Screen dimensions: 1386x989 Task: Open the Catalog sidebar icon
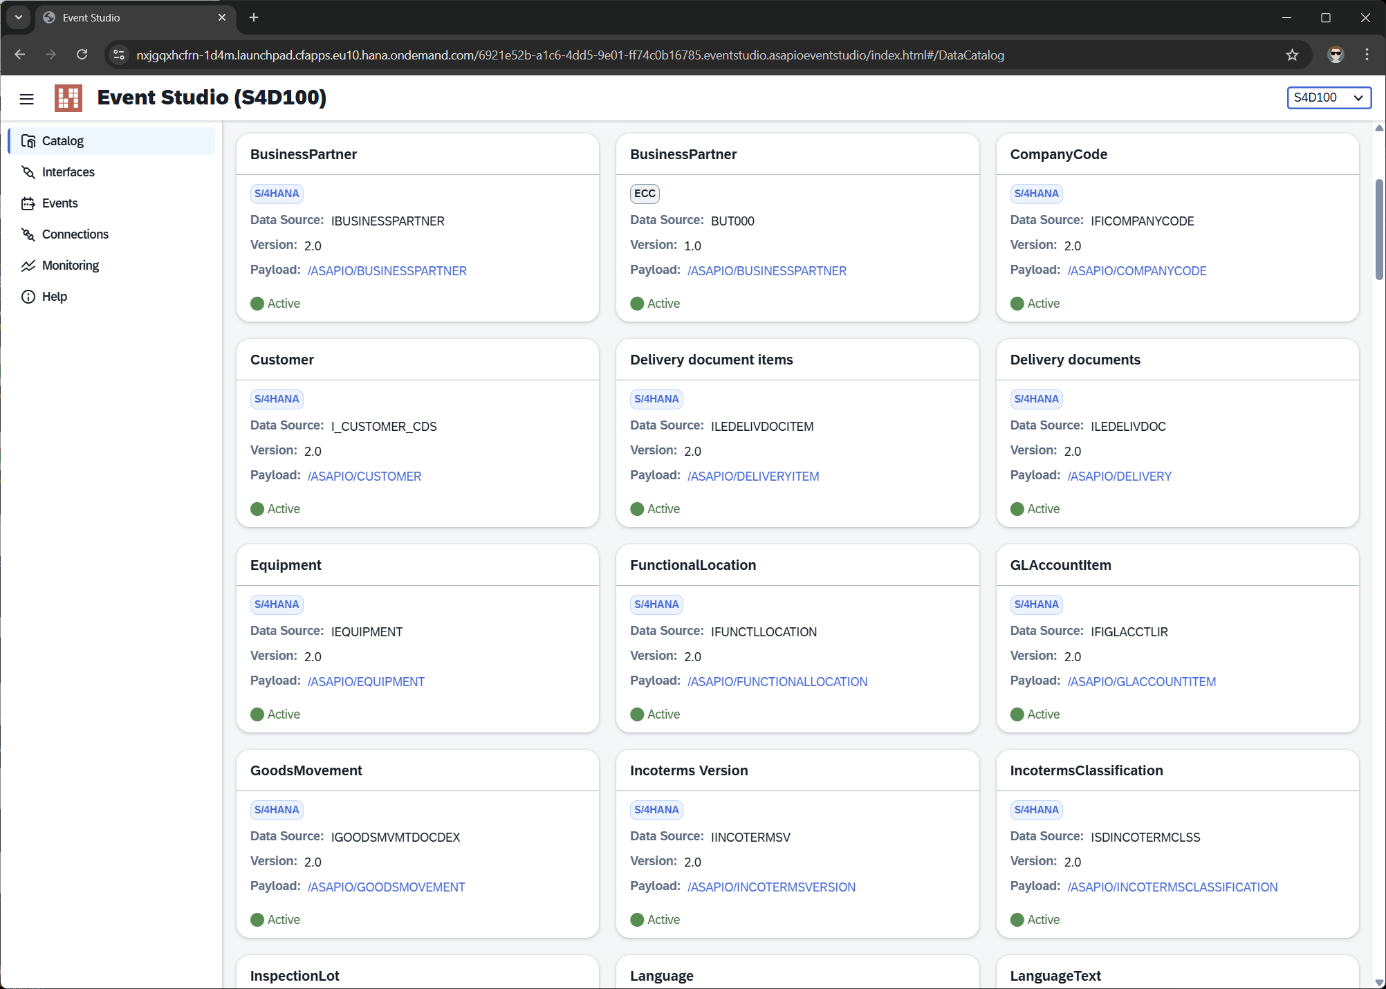[28, 141]
